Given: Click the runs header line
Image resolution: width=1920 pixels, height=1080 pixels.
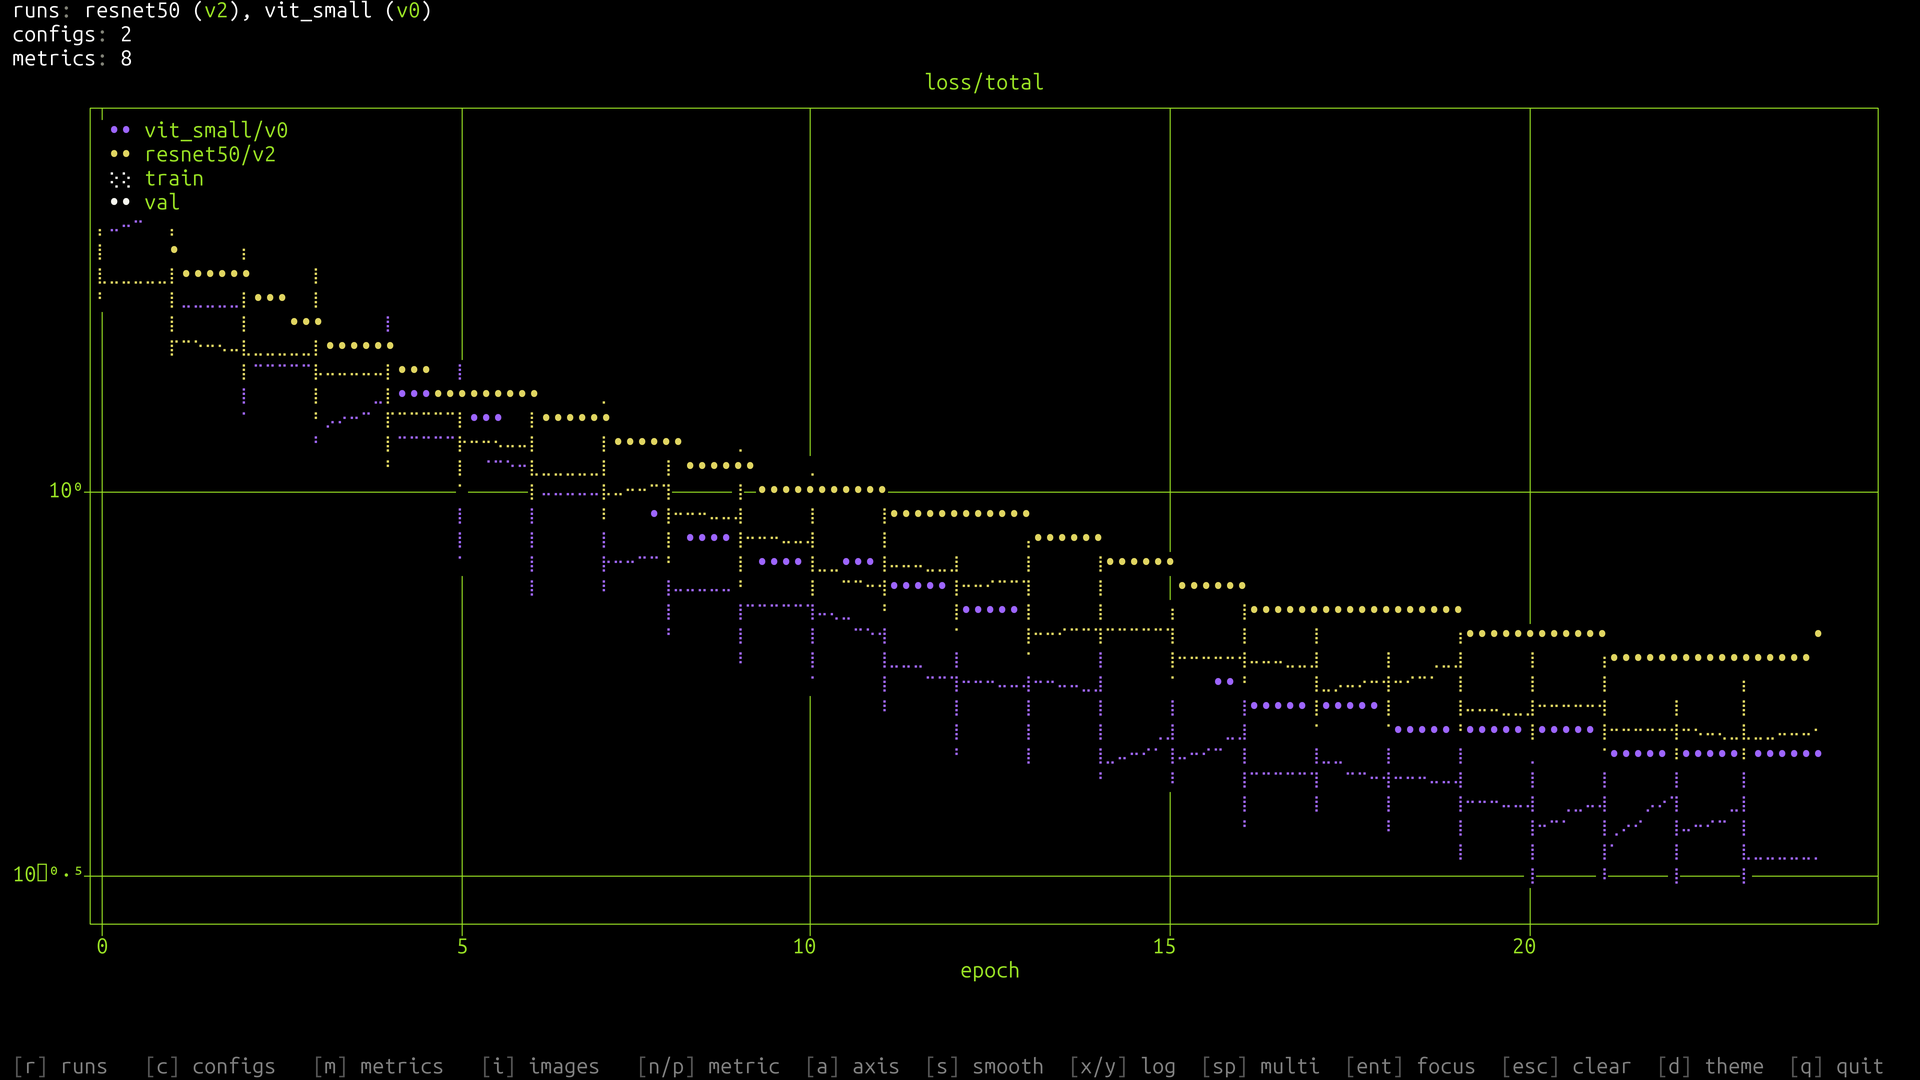Looking at the screenshot, I should (222, 11).
